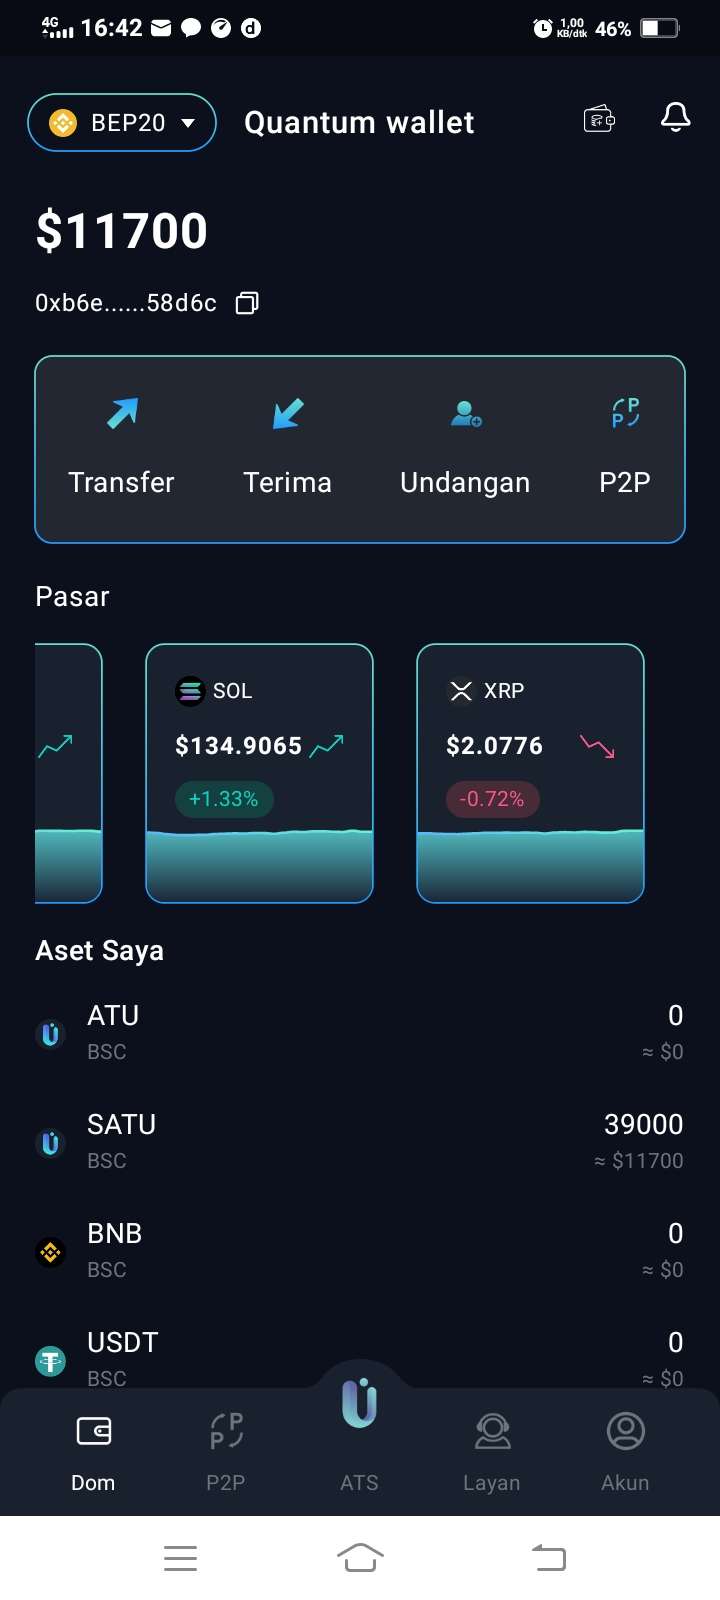Open the ATU asset row
The image size is (720, 1600).
(360, 1032)
